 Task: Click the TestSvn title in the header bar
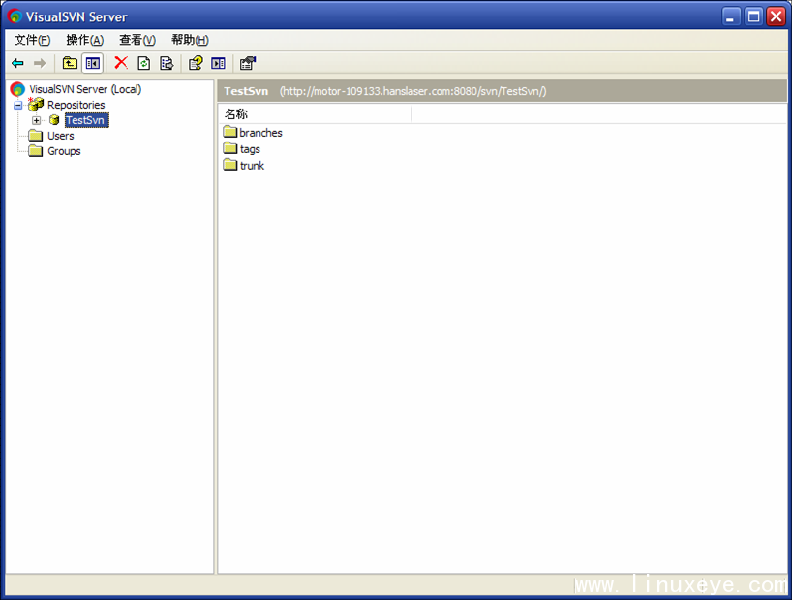246,91
